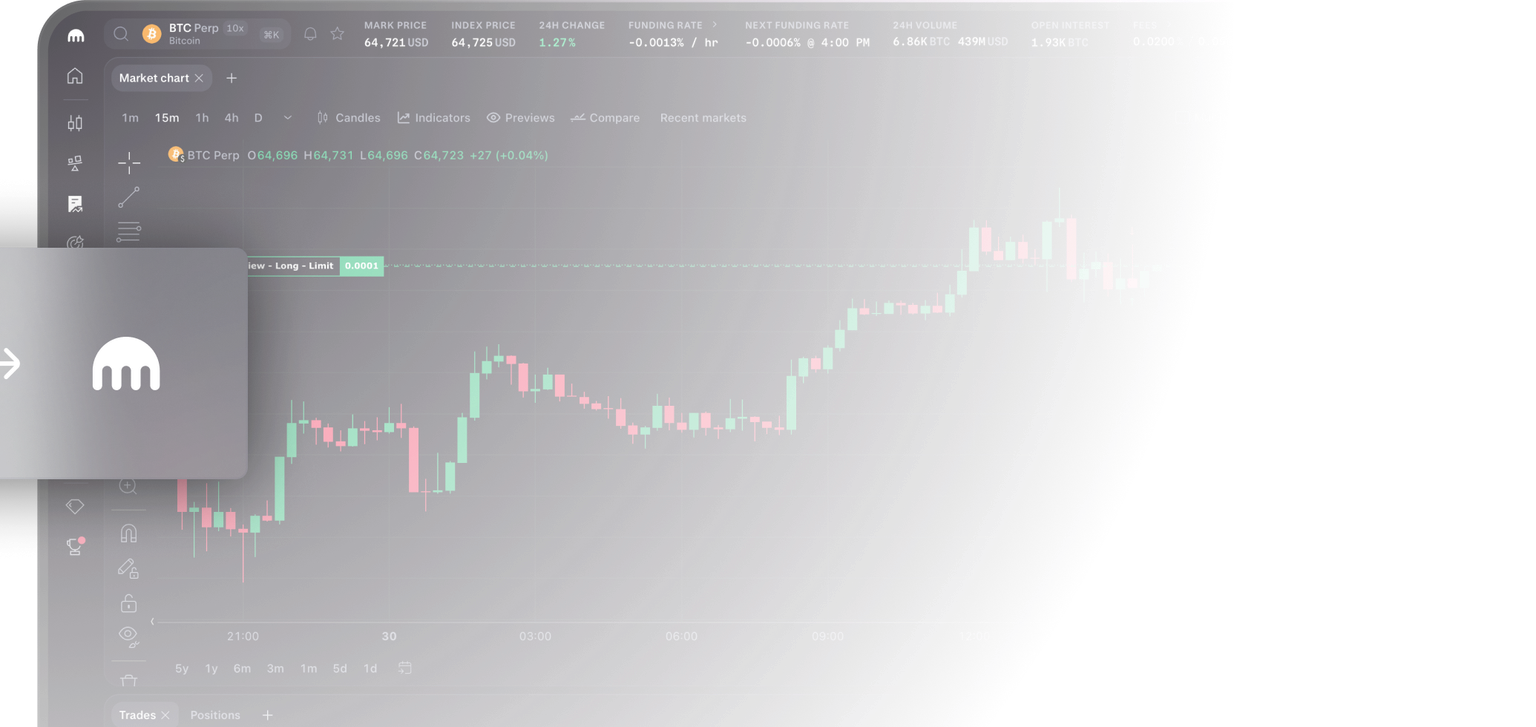1536x727 pixels.
Task: Select the 15m timeframe
Action: pos(167,118)
